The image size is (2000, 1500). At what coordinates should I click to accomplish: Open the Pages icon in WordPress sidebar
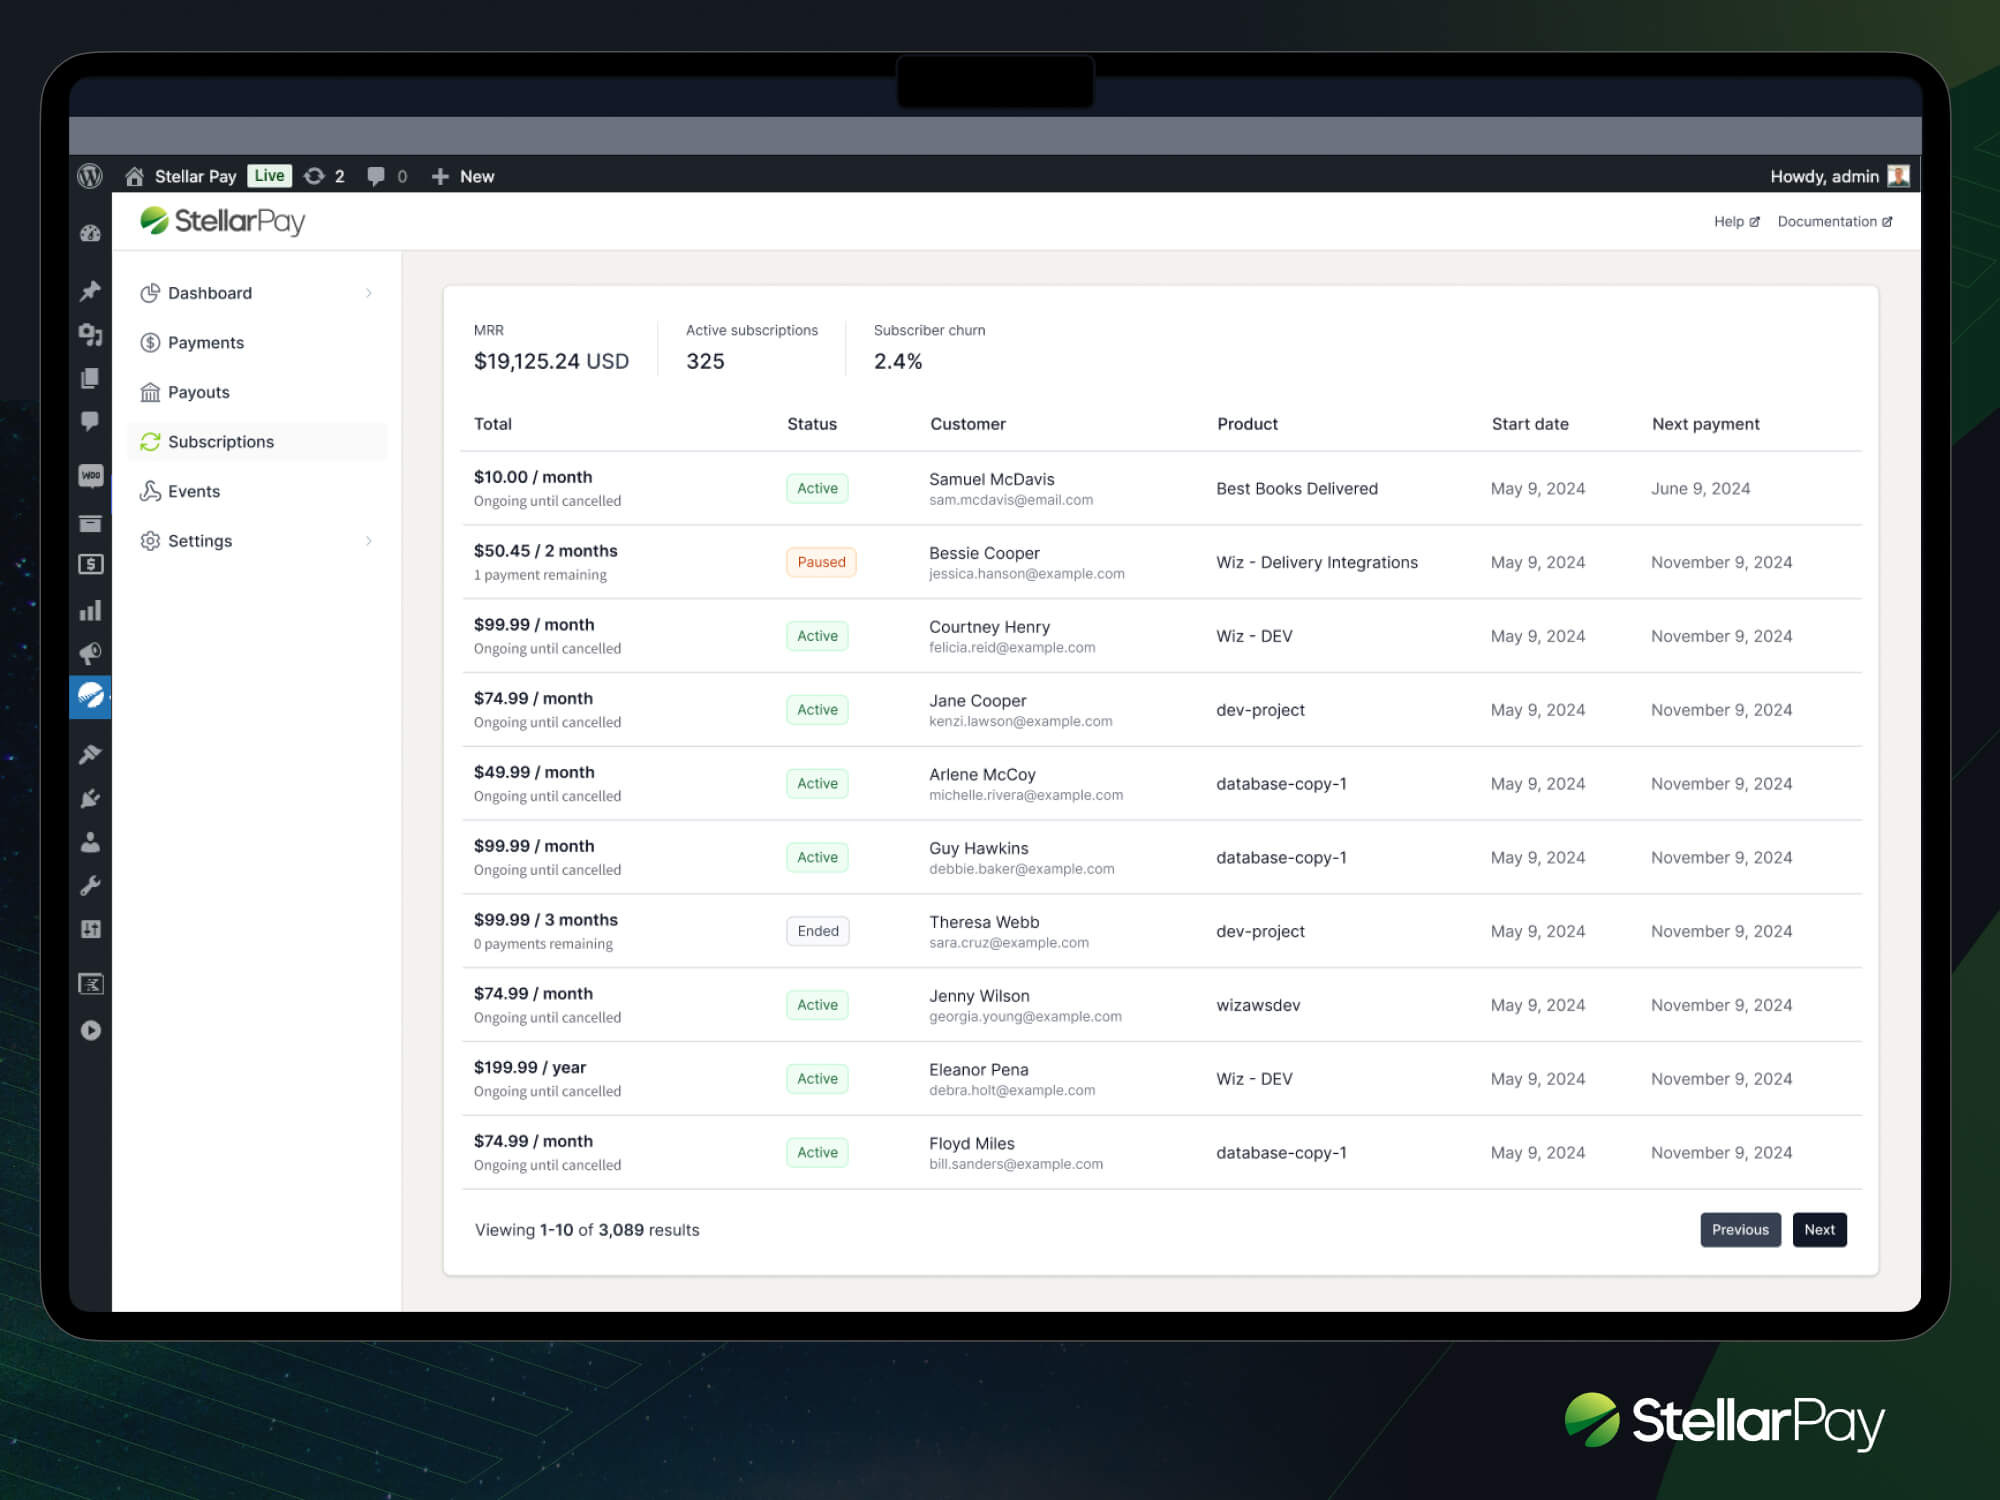(x=90, y=378)
